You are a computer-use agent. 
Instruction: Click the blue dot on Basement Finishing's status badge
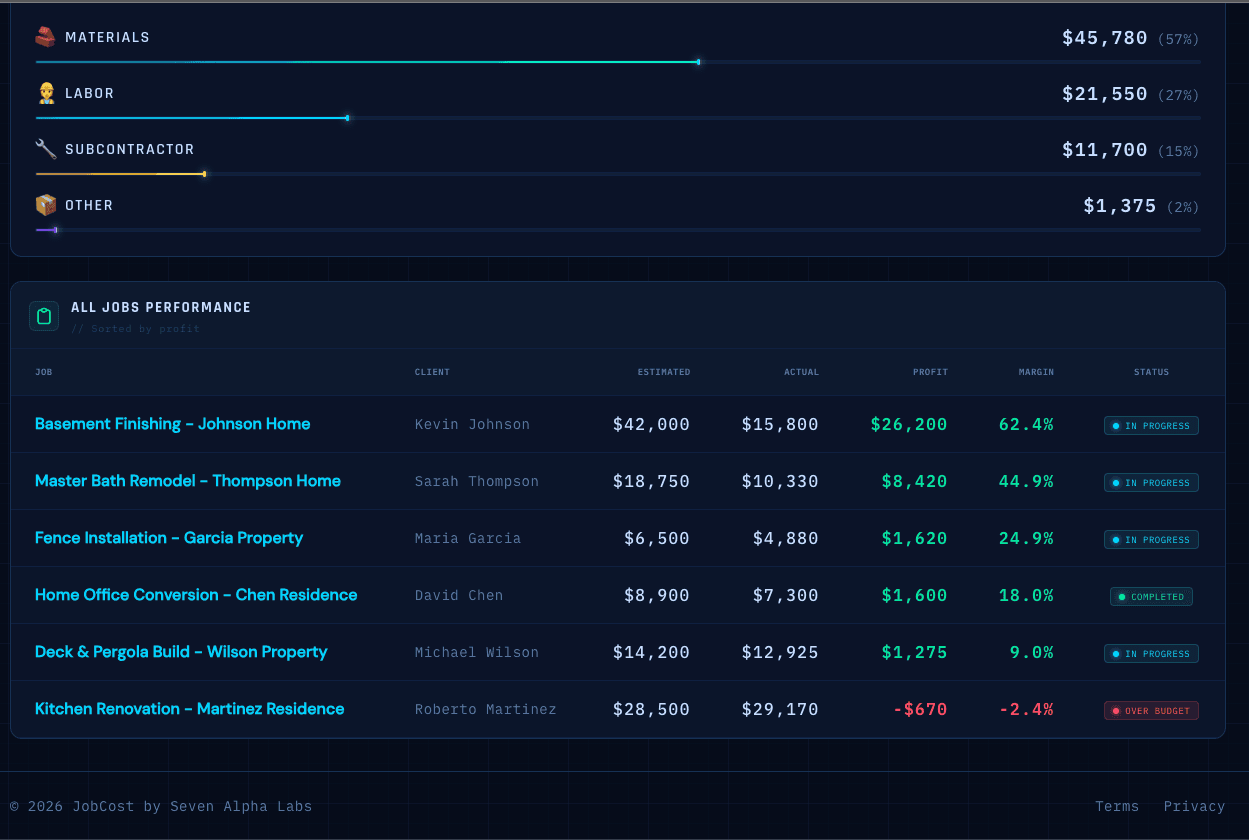(x=1115, y=425)
